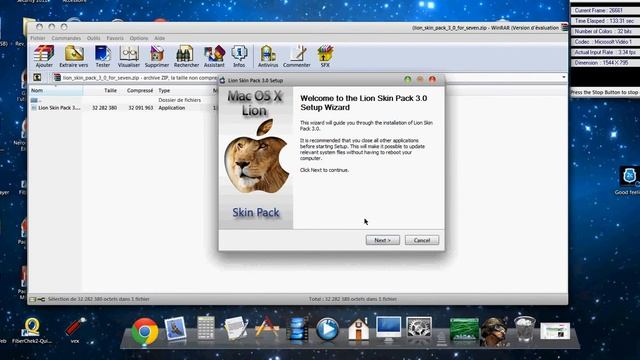Click the Time Elapsed readout

pyautogui.click(x=605, y=21)
